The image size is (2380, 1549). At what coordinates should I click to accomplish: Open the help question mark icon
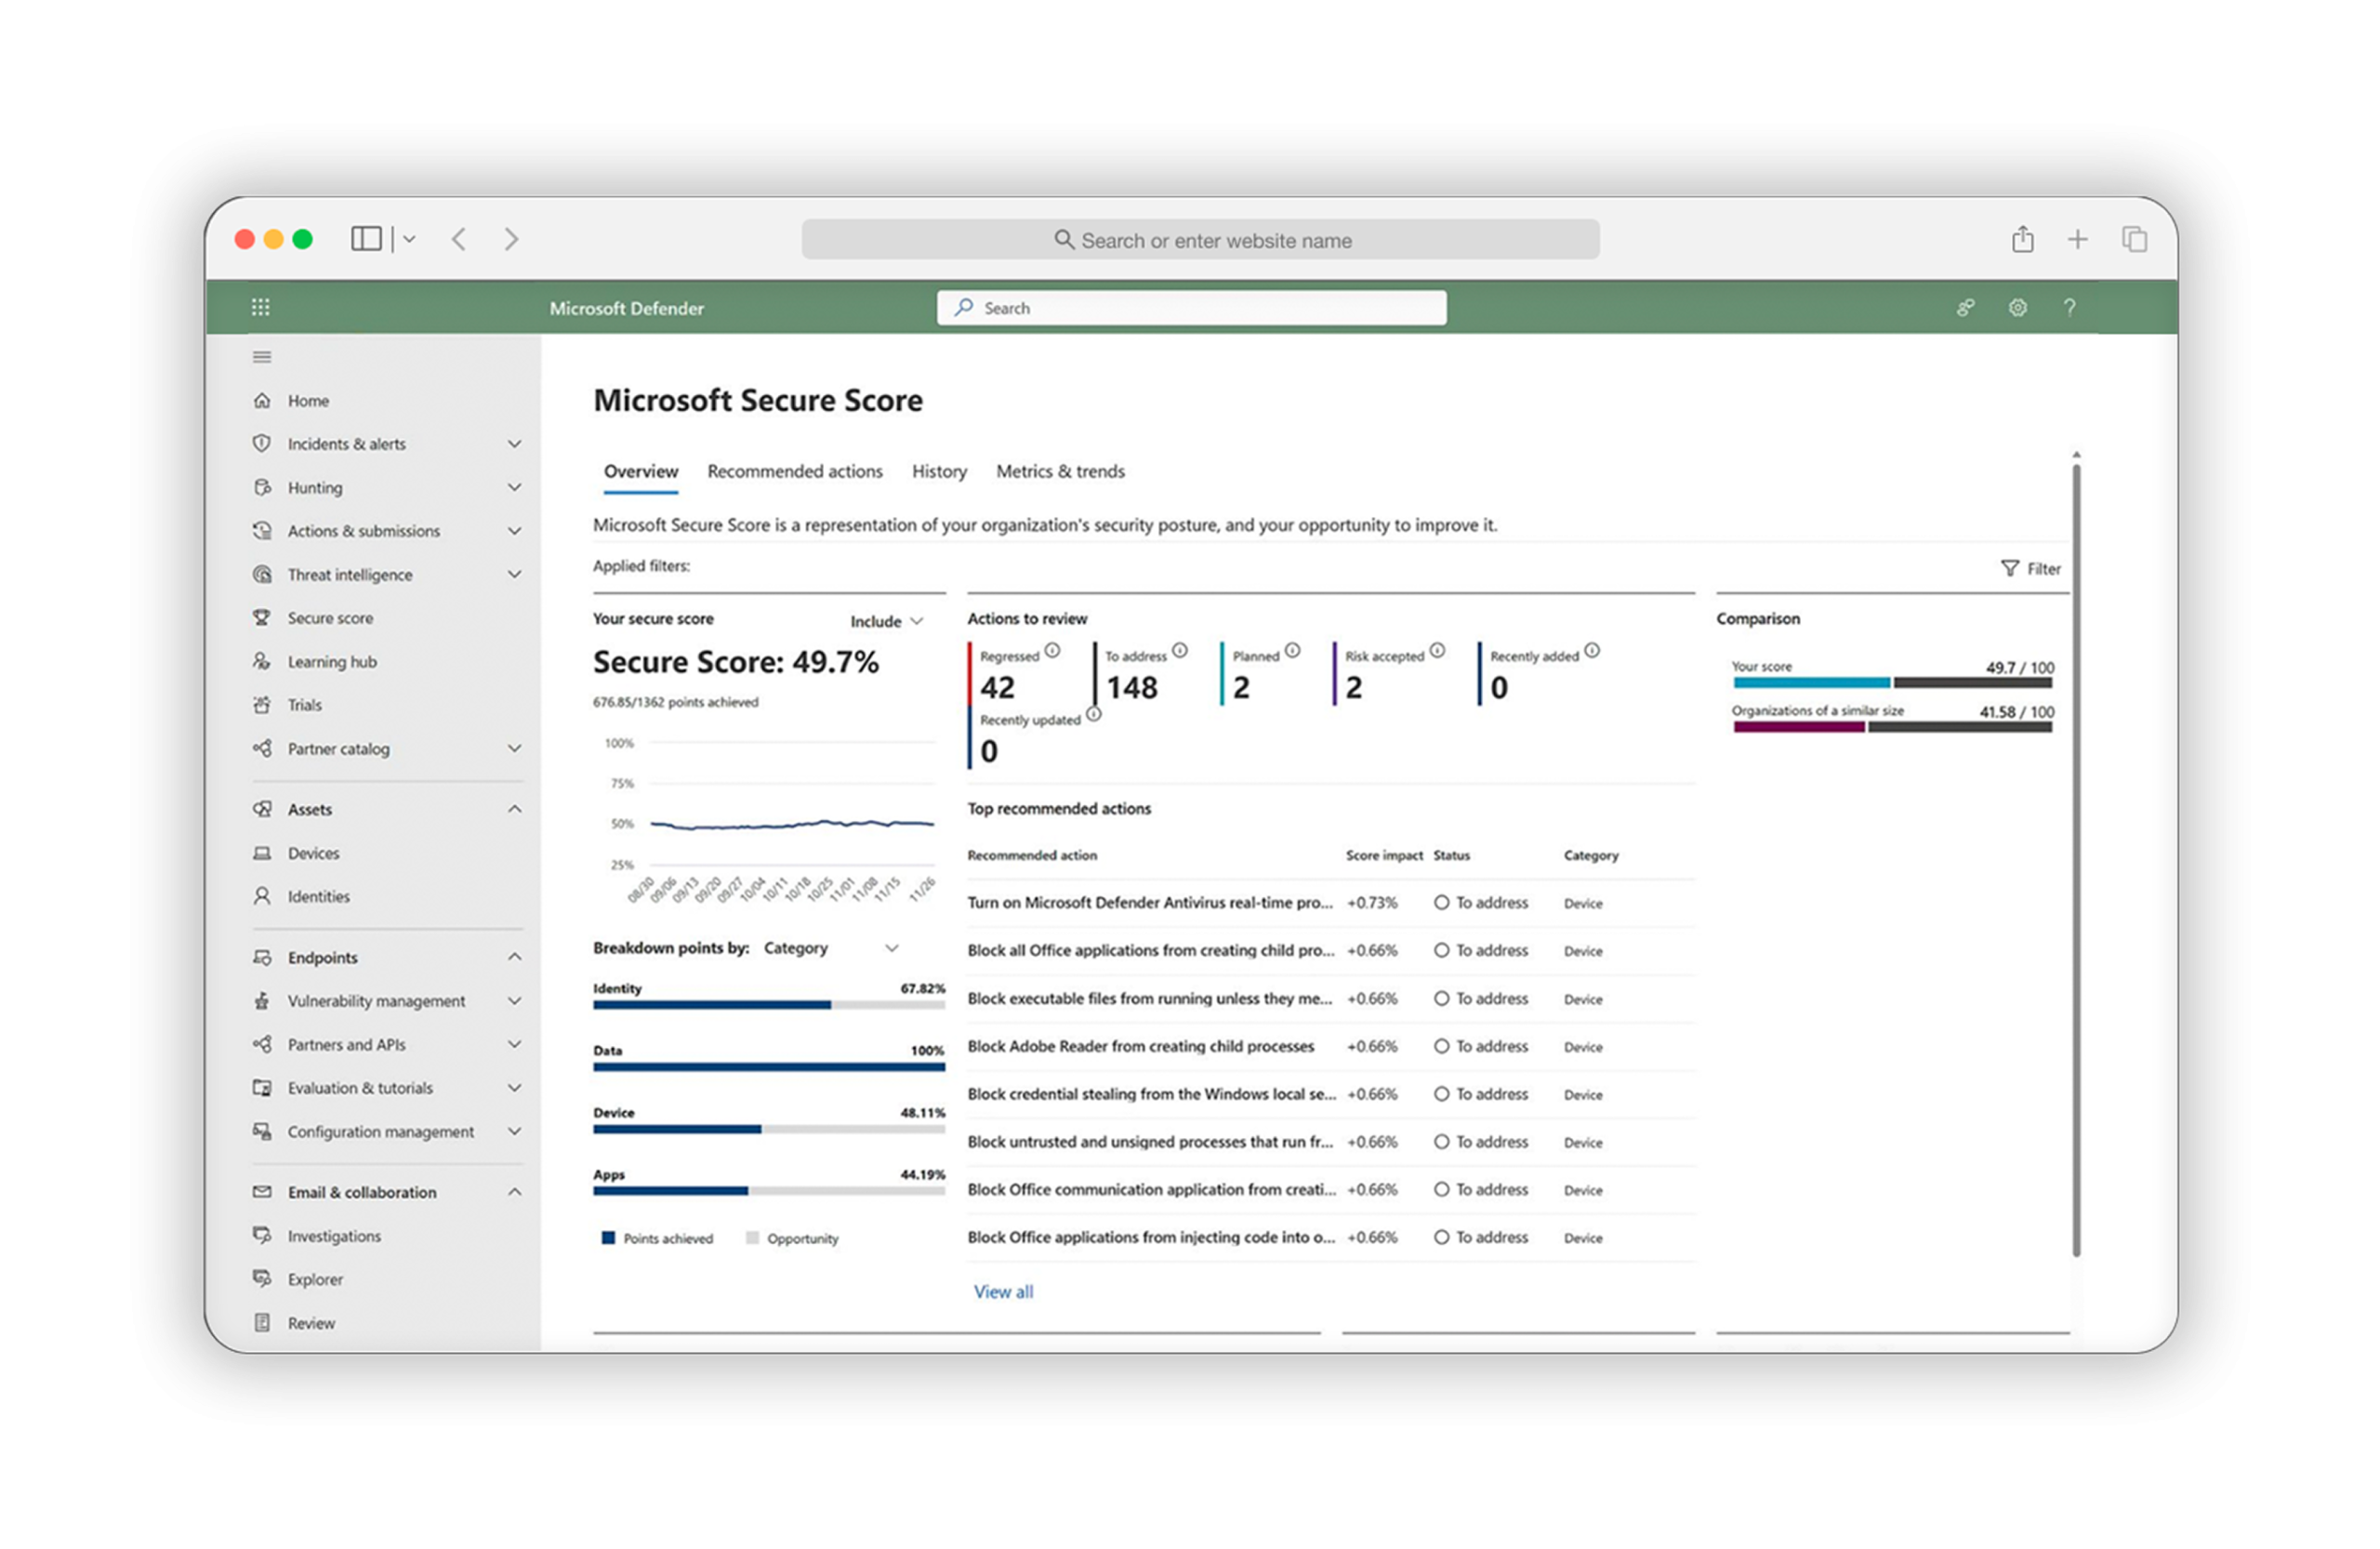point(2069,307)
